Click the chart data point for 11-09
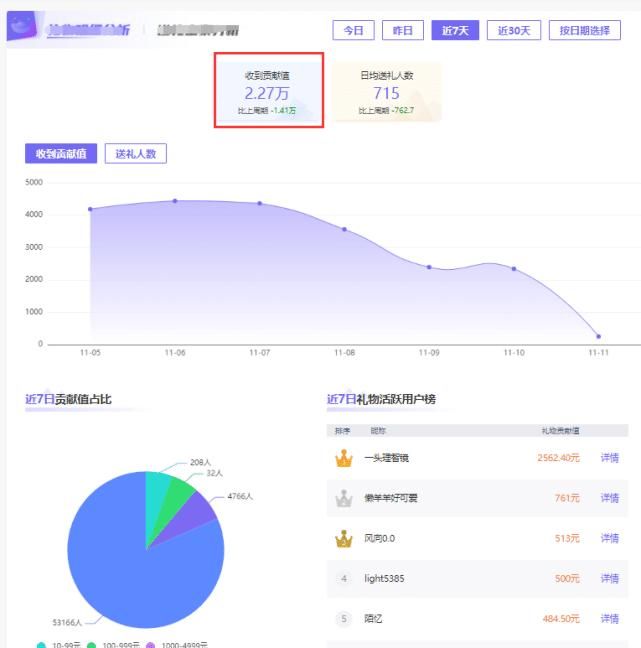 [x=429, y=267]
